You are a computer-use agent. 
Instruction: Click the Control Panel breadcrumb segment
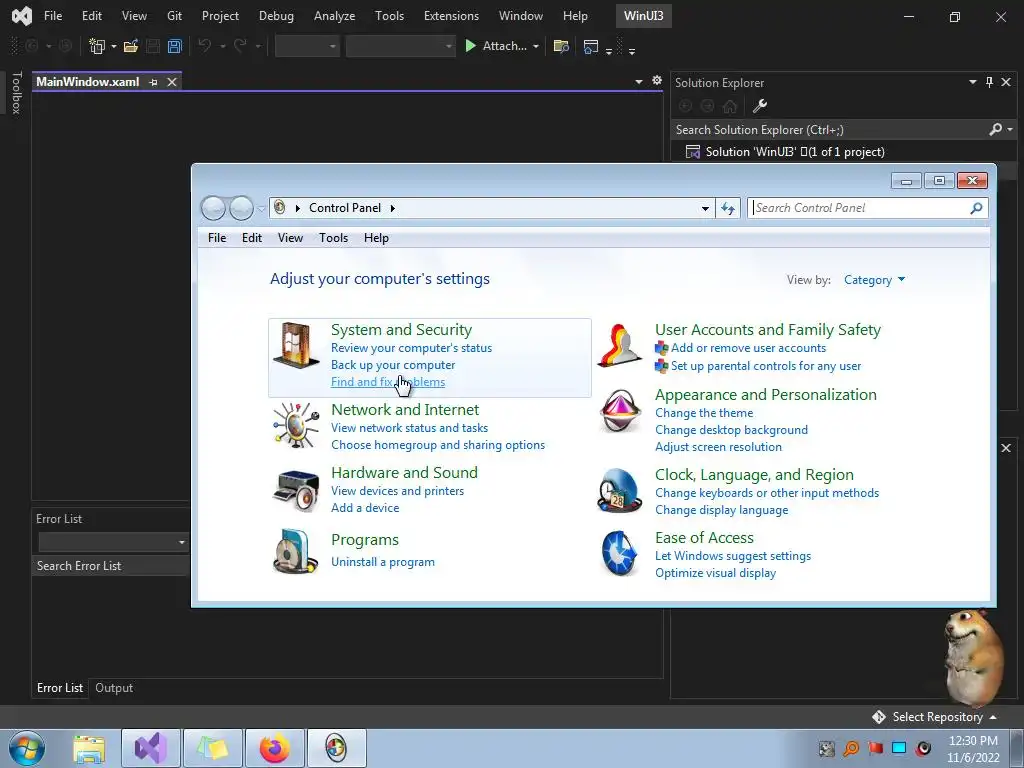point(345,208)
